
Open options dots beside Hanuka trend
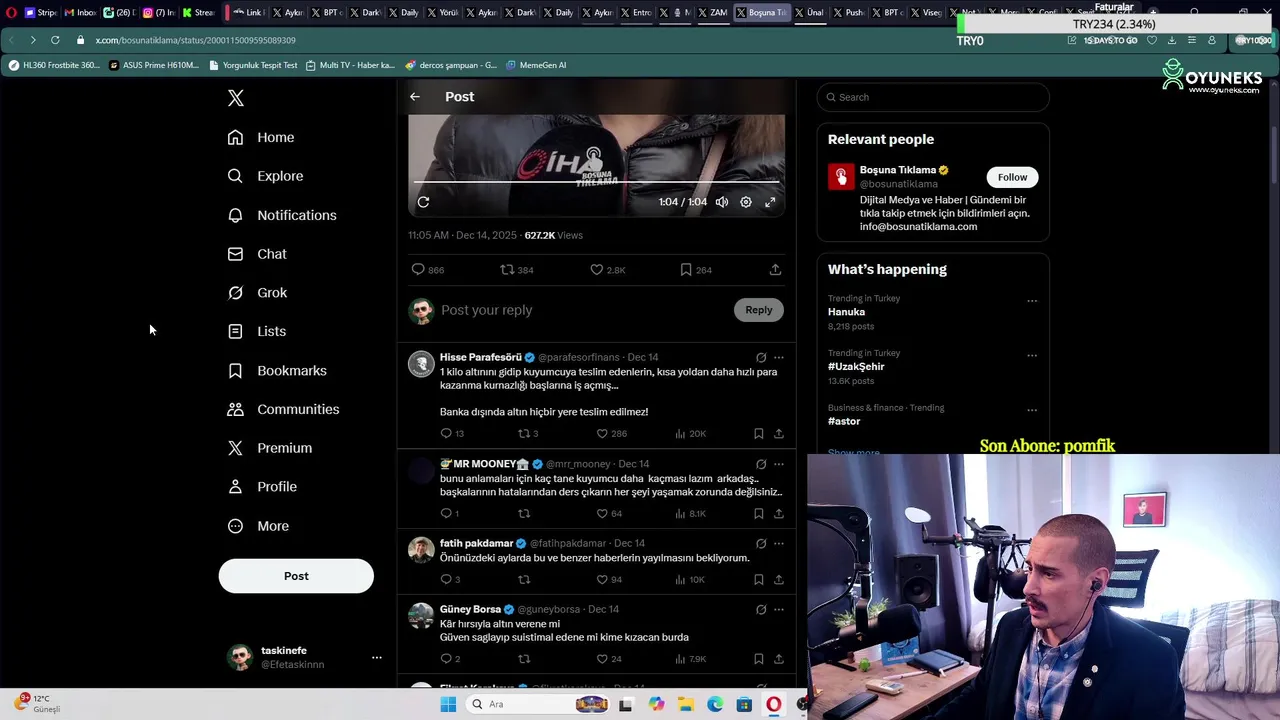(x=1032, y=301)
